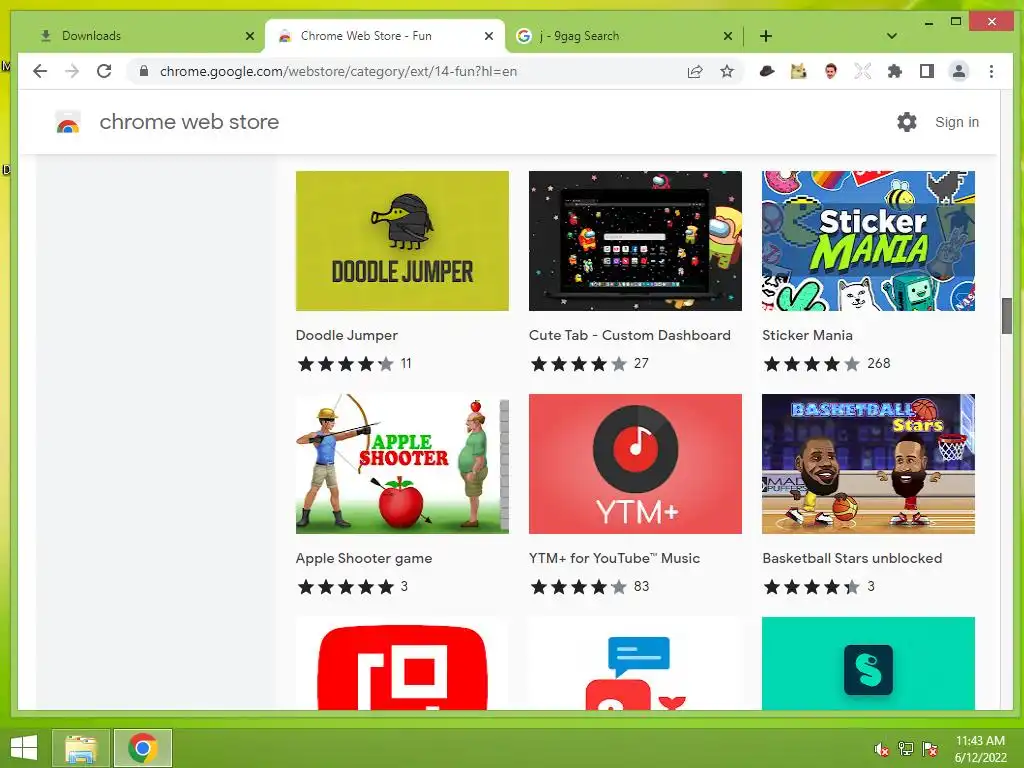Image resolution: width=1024 pixels, height=768 pixels.
Task: Open the greyed-out X extension icon
Action: (863, 71)
